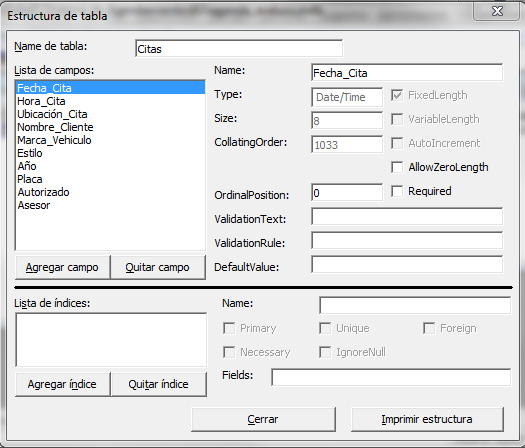This screenshot has height=448, width=525.
Task: Click Quitar índice button
Action: tap(158, 384)
